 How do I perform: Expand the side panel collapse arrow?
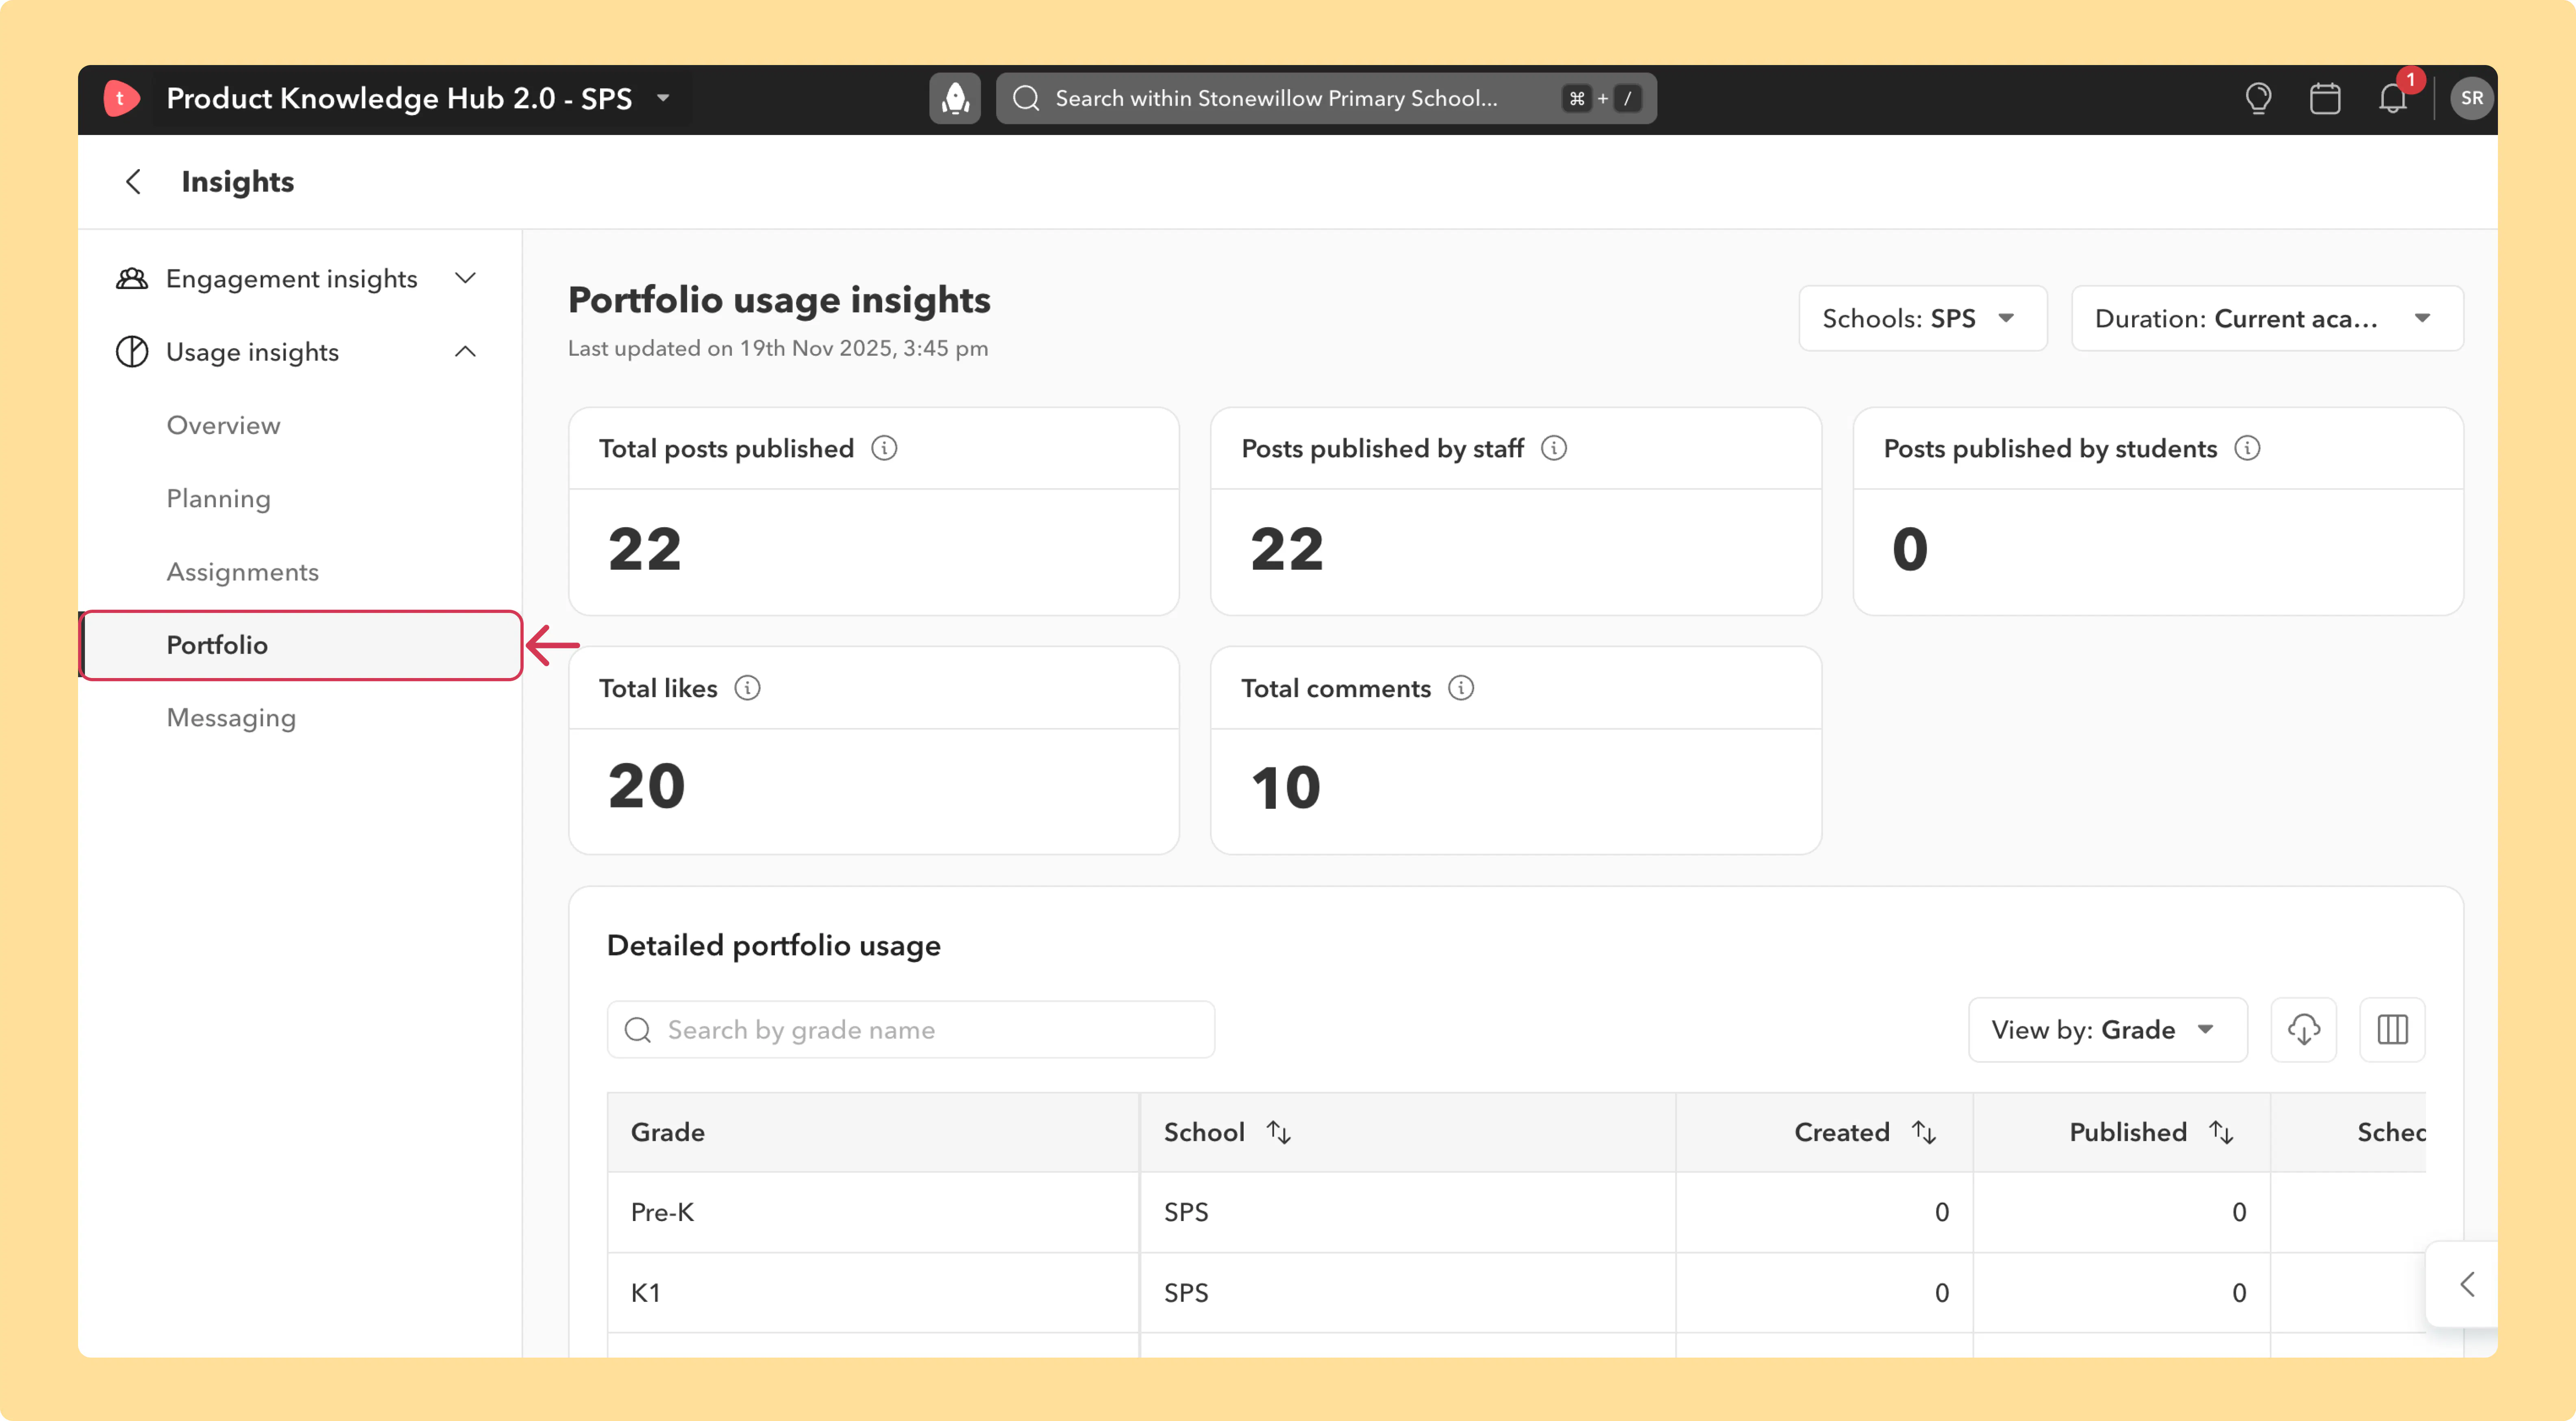2467,1285
